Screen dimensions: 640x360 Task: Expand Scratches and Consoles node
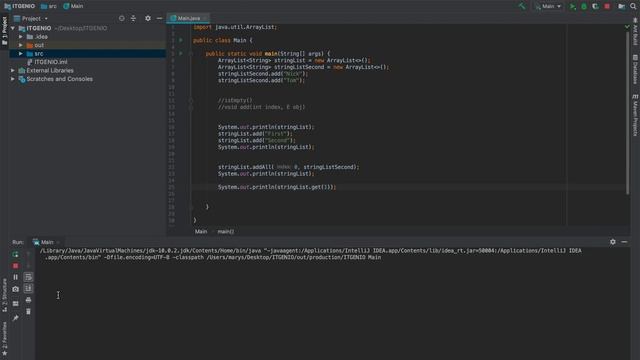13,79
